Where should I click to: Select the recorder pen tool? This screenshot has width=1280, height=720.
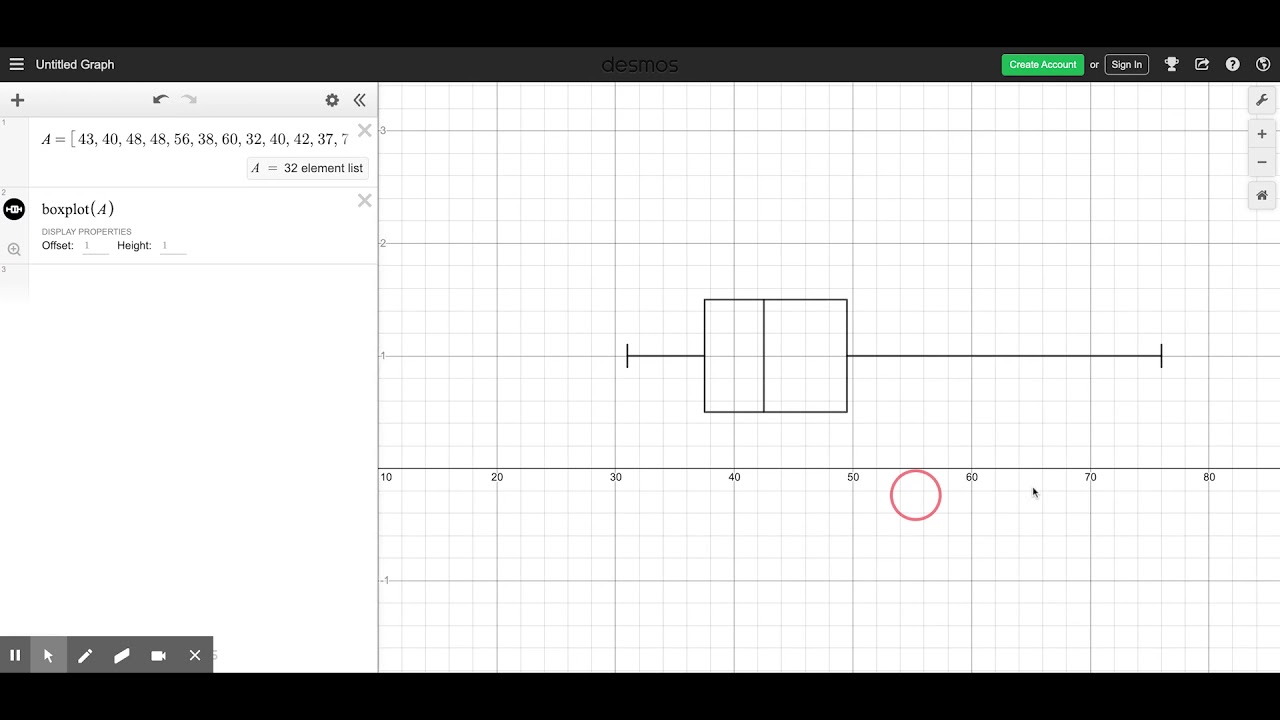[85, 655]
